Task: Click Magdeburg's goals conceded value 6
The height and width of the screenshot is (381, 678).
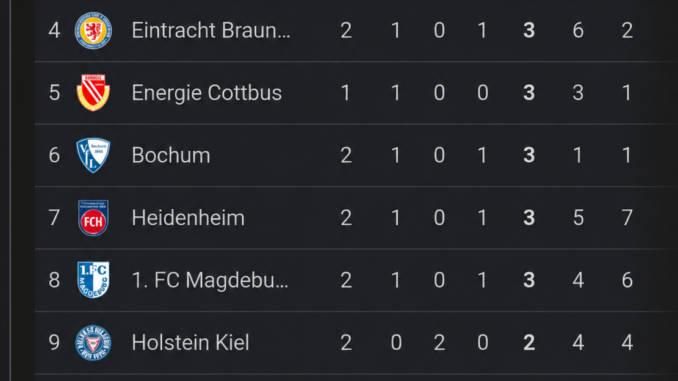Action: click(627, 280)
